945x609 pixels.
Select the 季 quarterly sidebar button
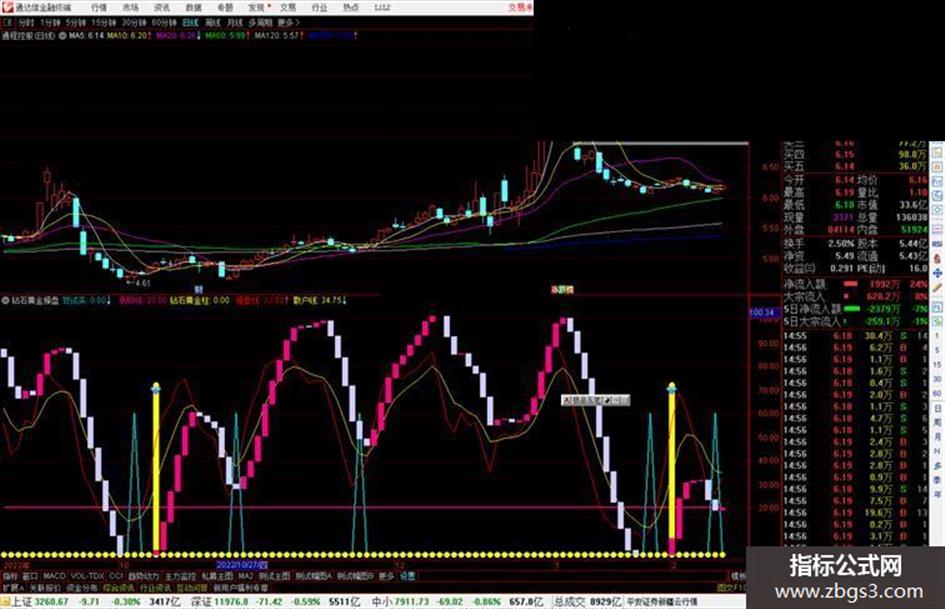[937, 480]
